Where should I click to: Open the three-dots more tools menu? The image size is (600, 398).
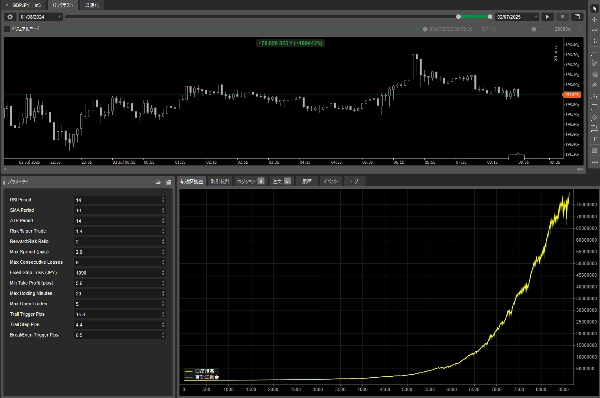[594, 162]
